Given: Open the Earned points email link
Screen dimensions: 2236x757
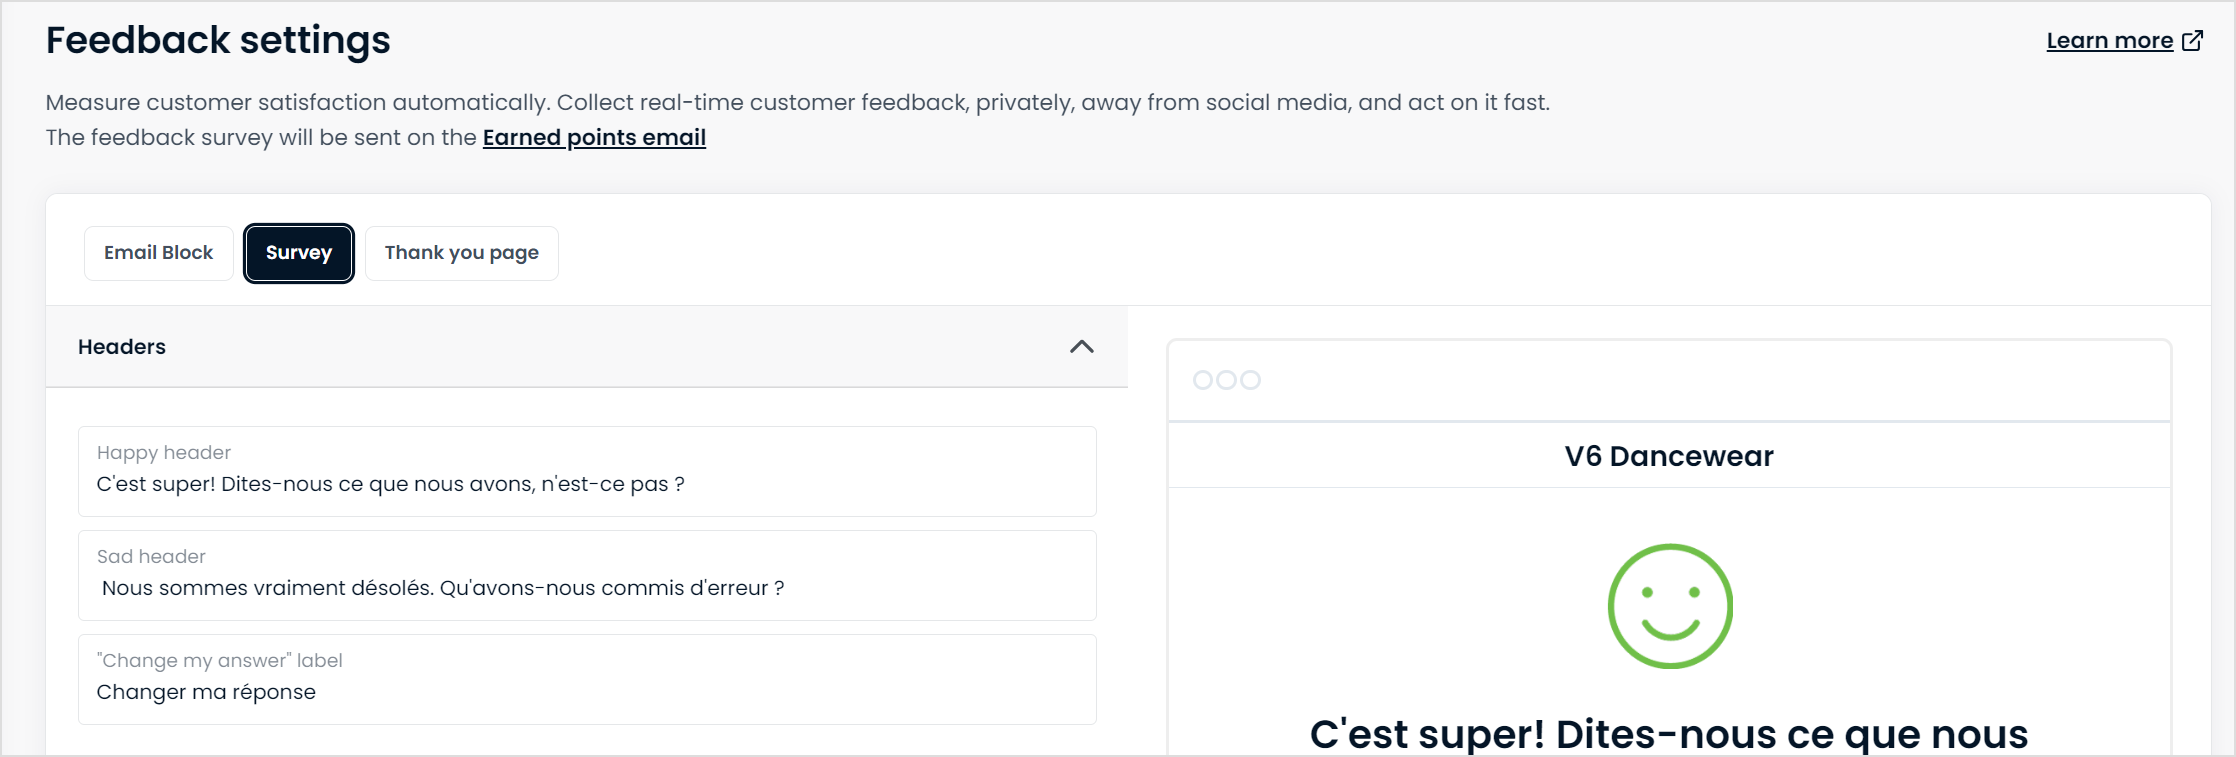Looking at the screenshot, I should [x=594, y=138].
